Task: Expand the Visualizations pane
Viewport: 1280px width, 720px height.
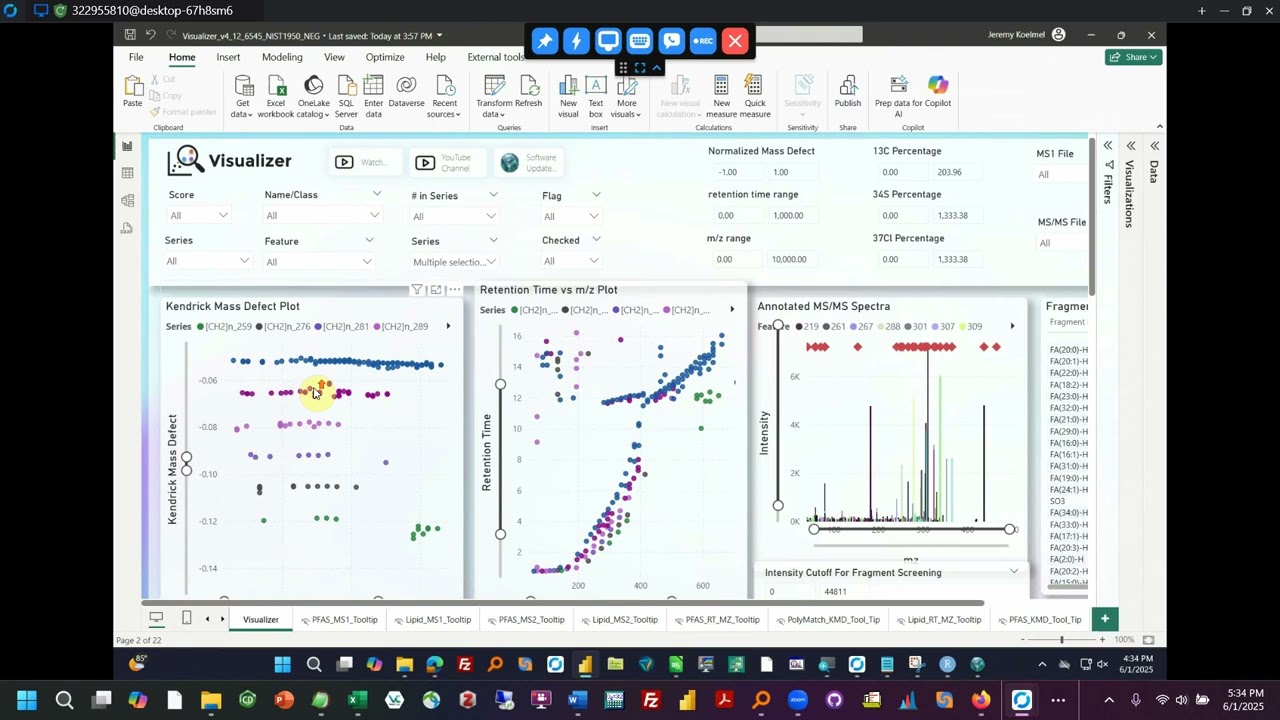Action: click(1131, 146)
